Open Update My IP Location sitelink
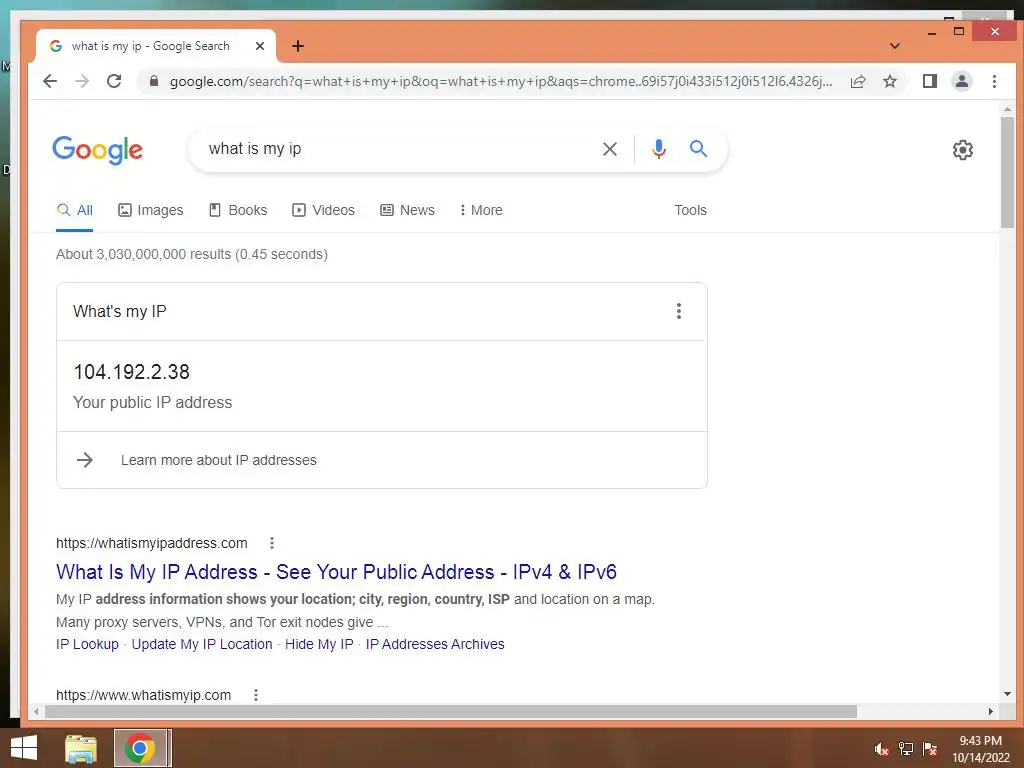This screenshot has height=768, width=1024. [x=202, y=644]
